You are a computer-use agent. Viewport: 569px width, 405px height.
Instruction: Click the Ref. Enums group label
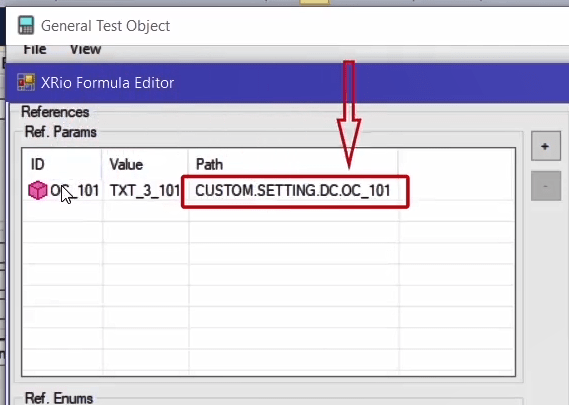pos(59,398)
